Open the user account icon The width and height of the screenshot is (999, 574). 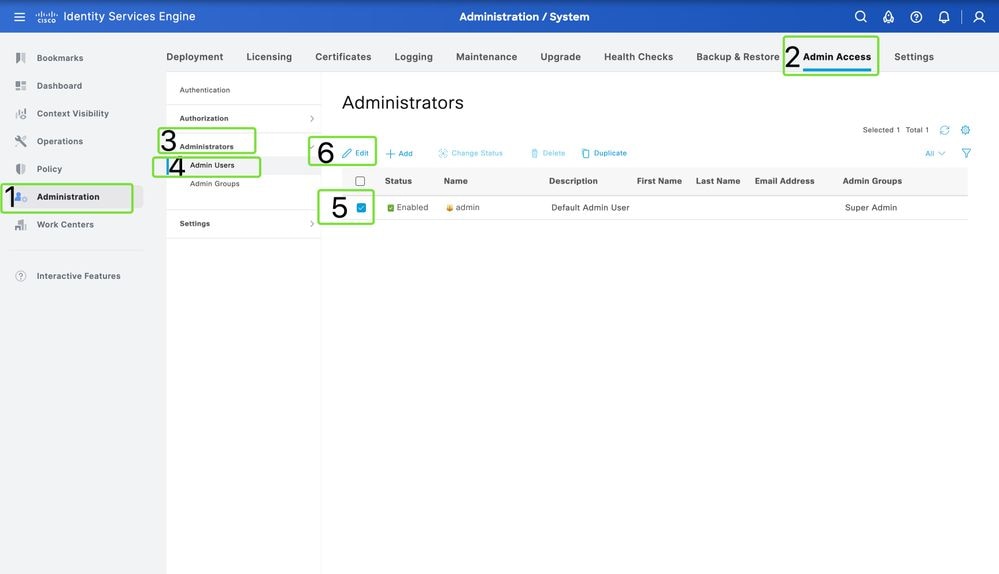979,17
